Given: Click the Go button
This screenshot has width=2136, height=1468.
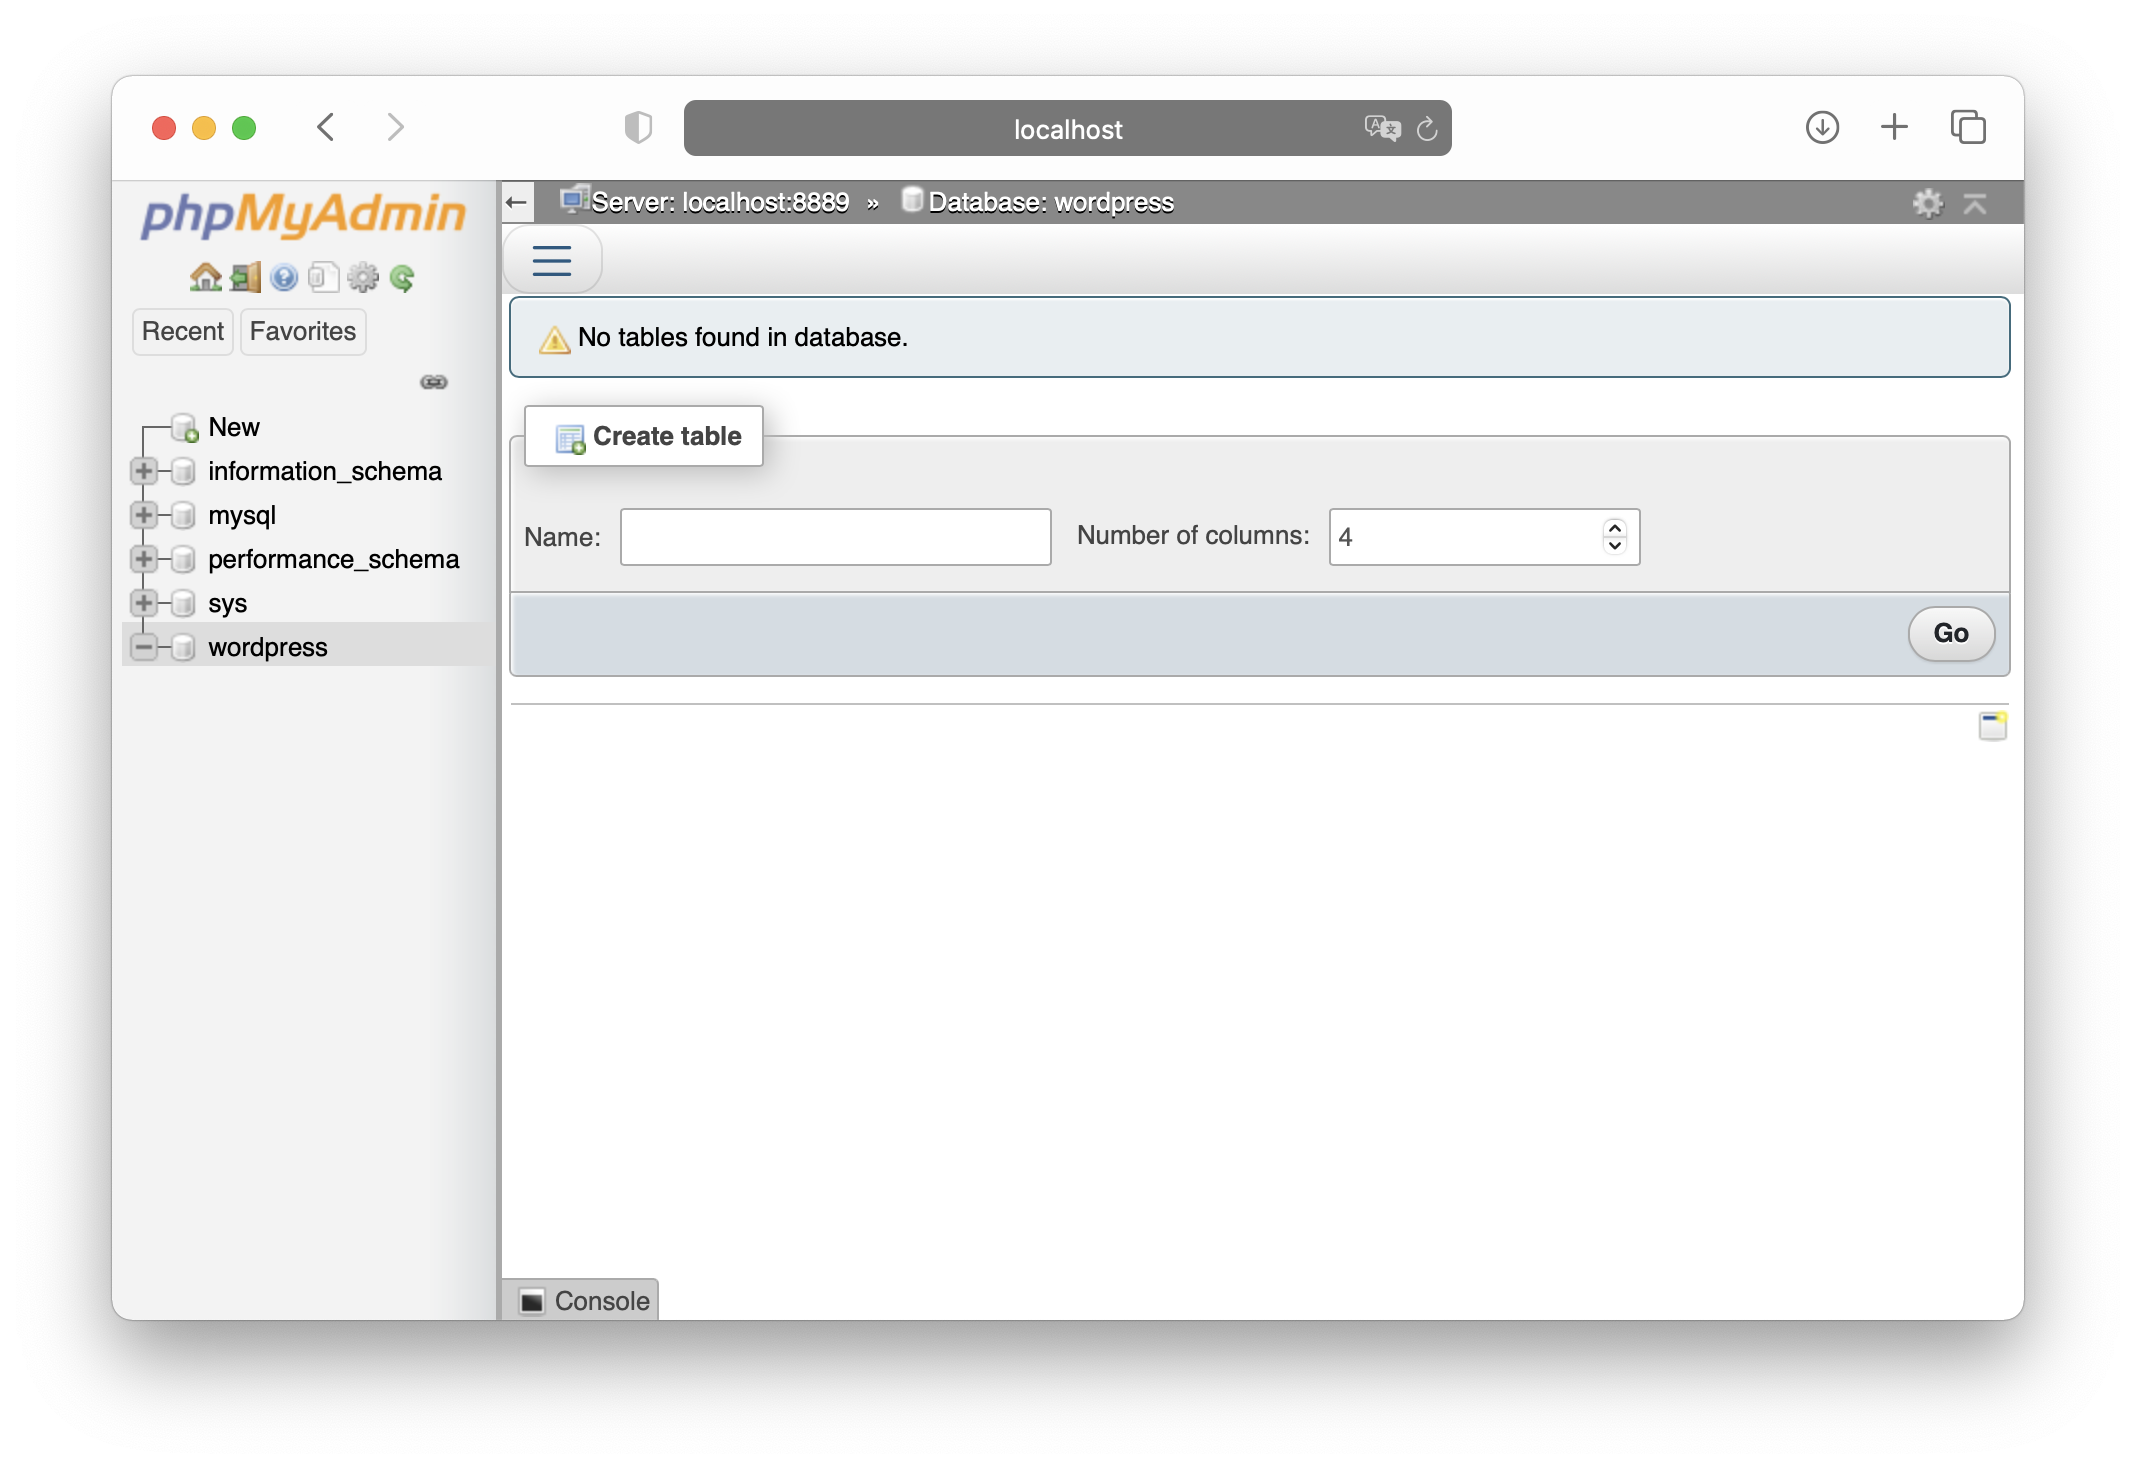Looking at the screenshot, I should pos(1949,633).
